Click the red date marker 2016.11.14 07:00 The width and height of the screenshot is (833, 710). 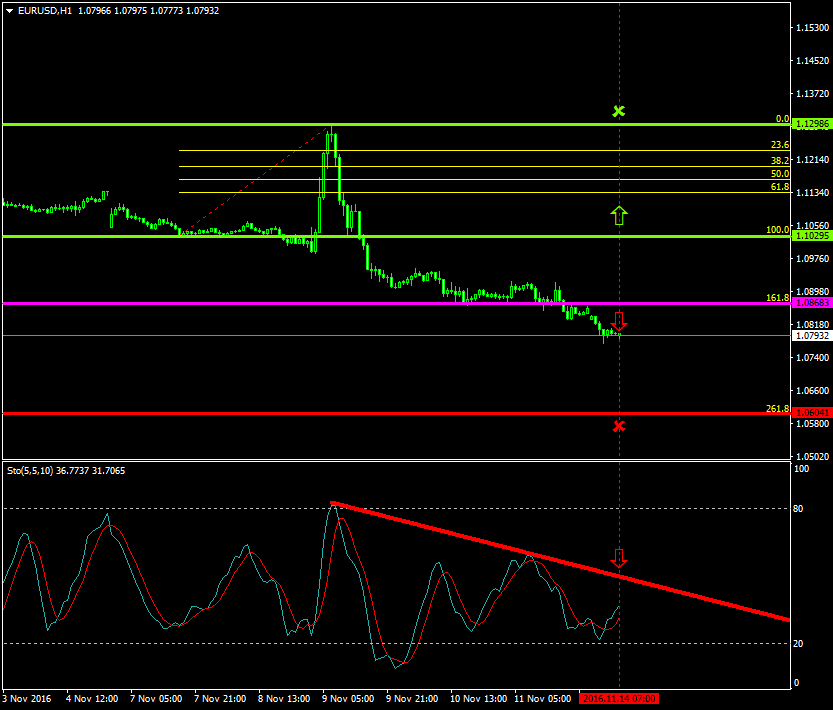pyautogui.click(x=619, y=698)
